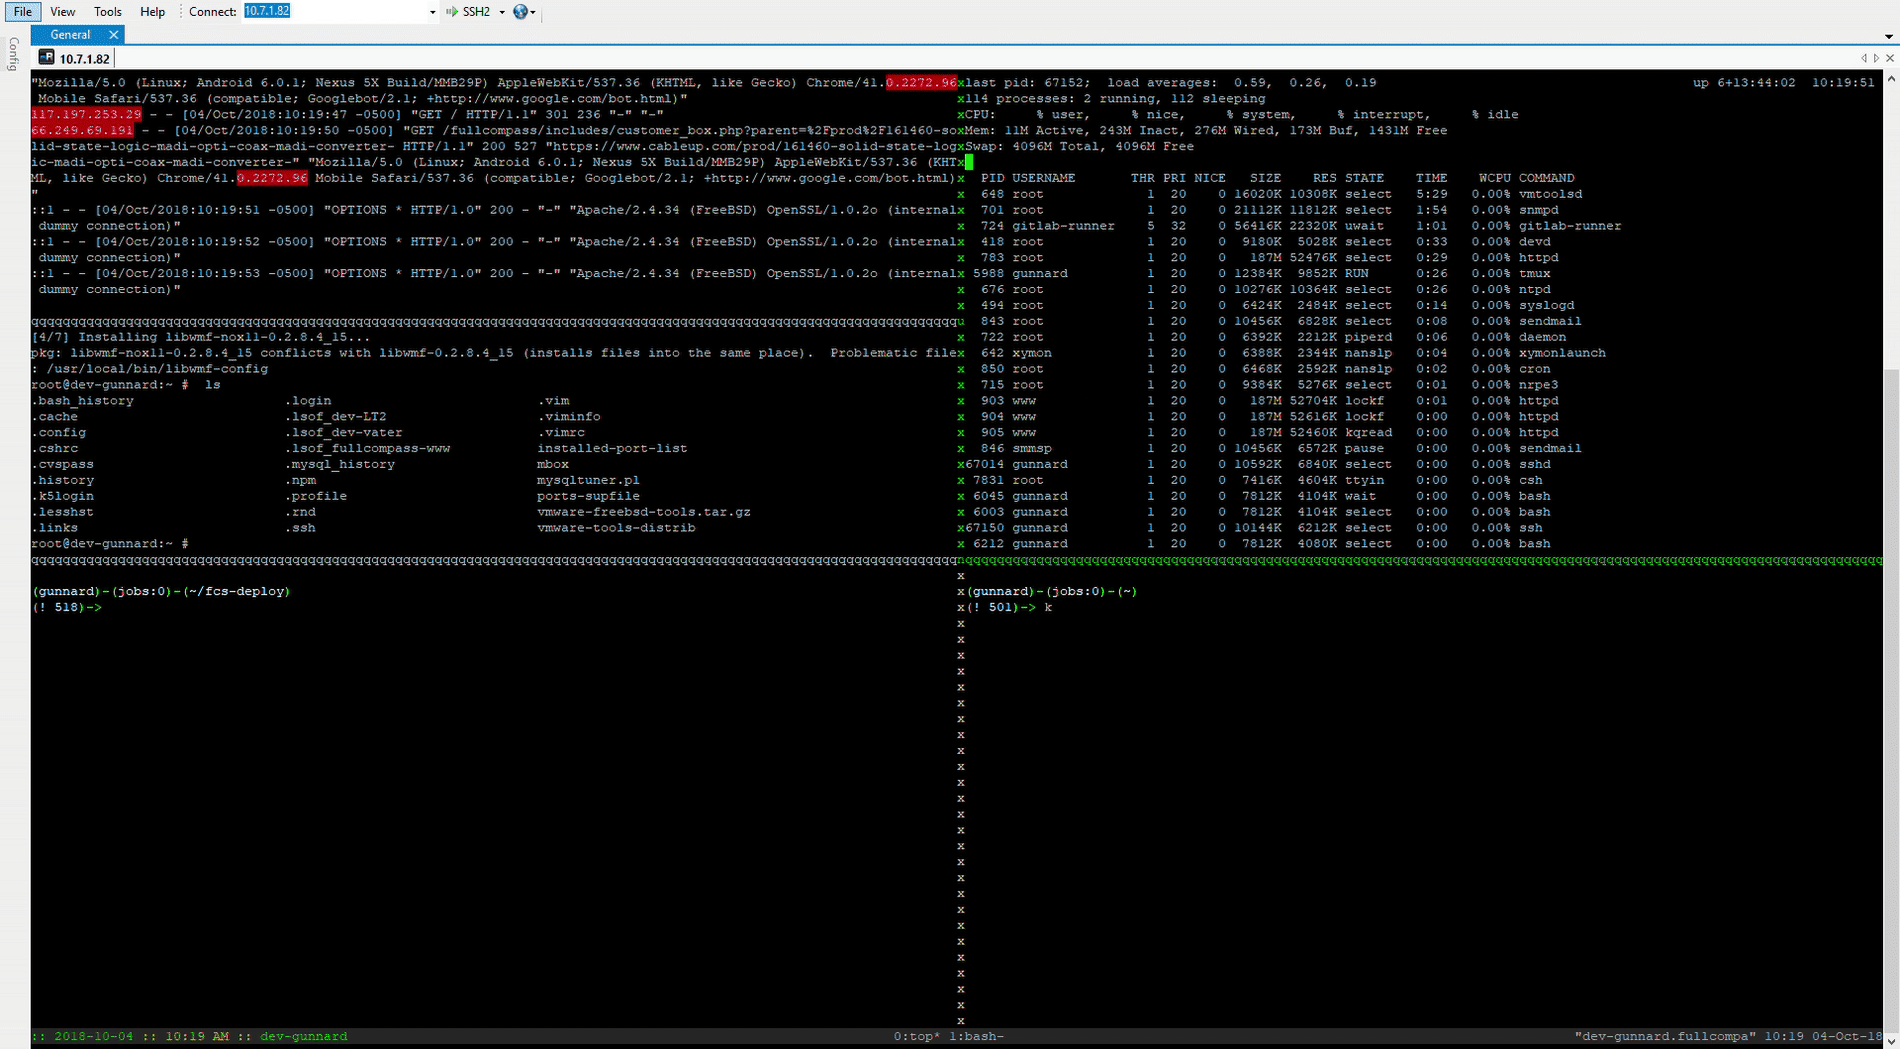Viewport: 1900px width, 1049px height.
Task: Open the Help menu
Action: (x=152, y=12)
